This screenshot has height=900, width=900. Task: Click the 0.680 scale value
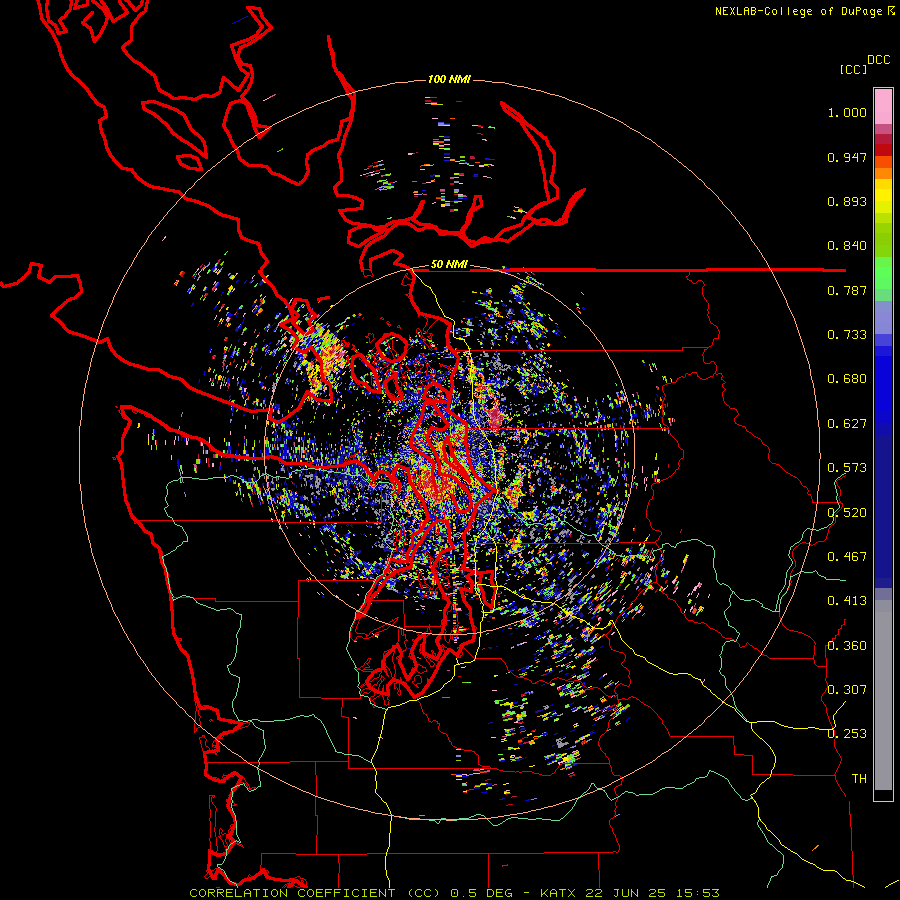[x=847, y=379]
